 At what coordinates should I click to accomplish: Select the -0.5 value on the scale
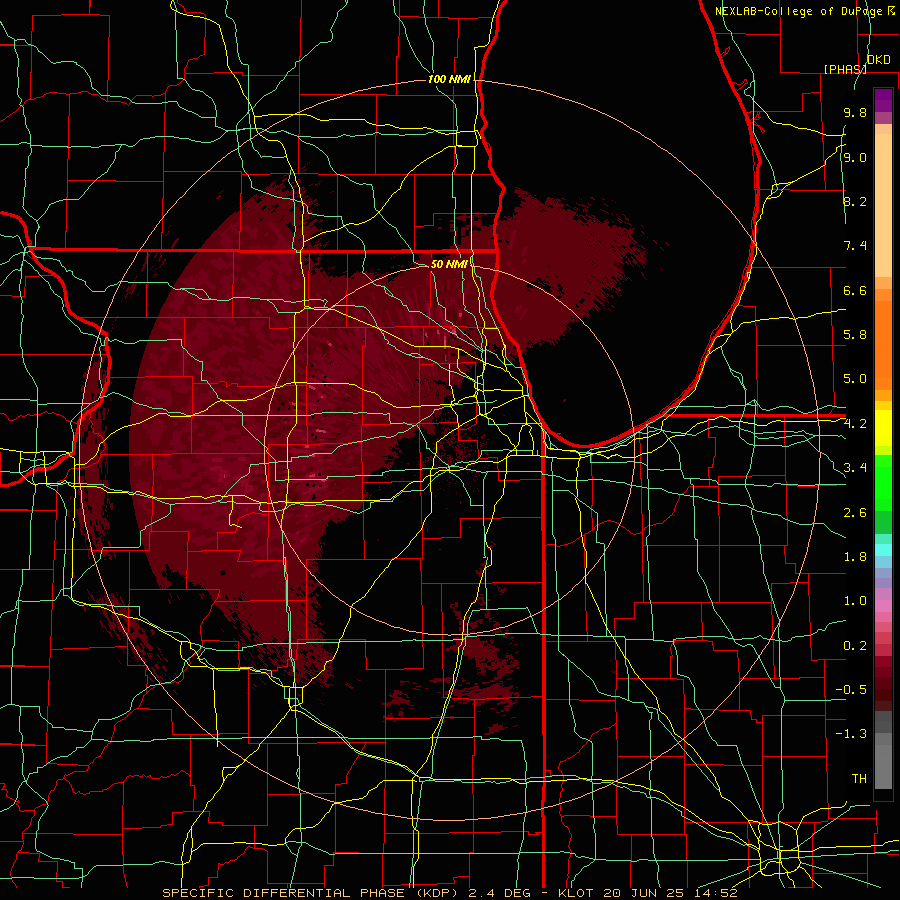[851, 690]
